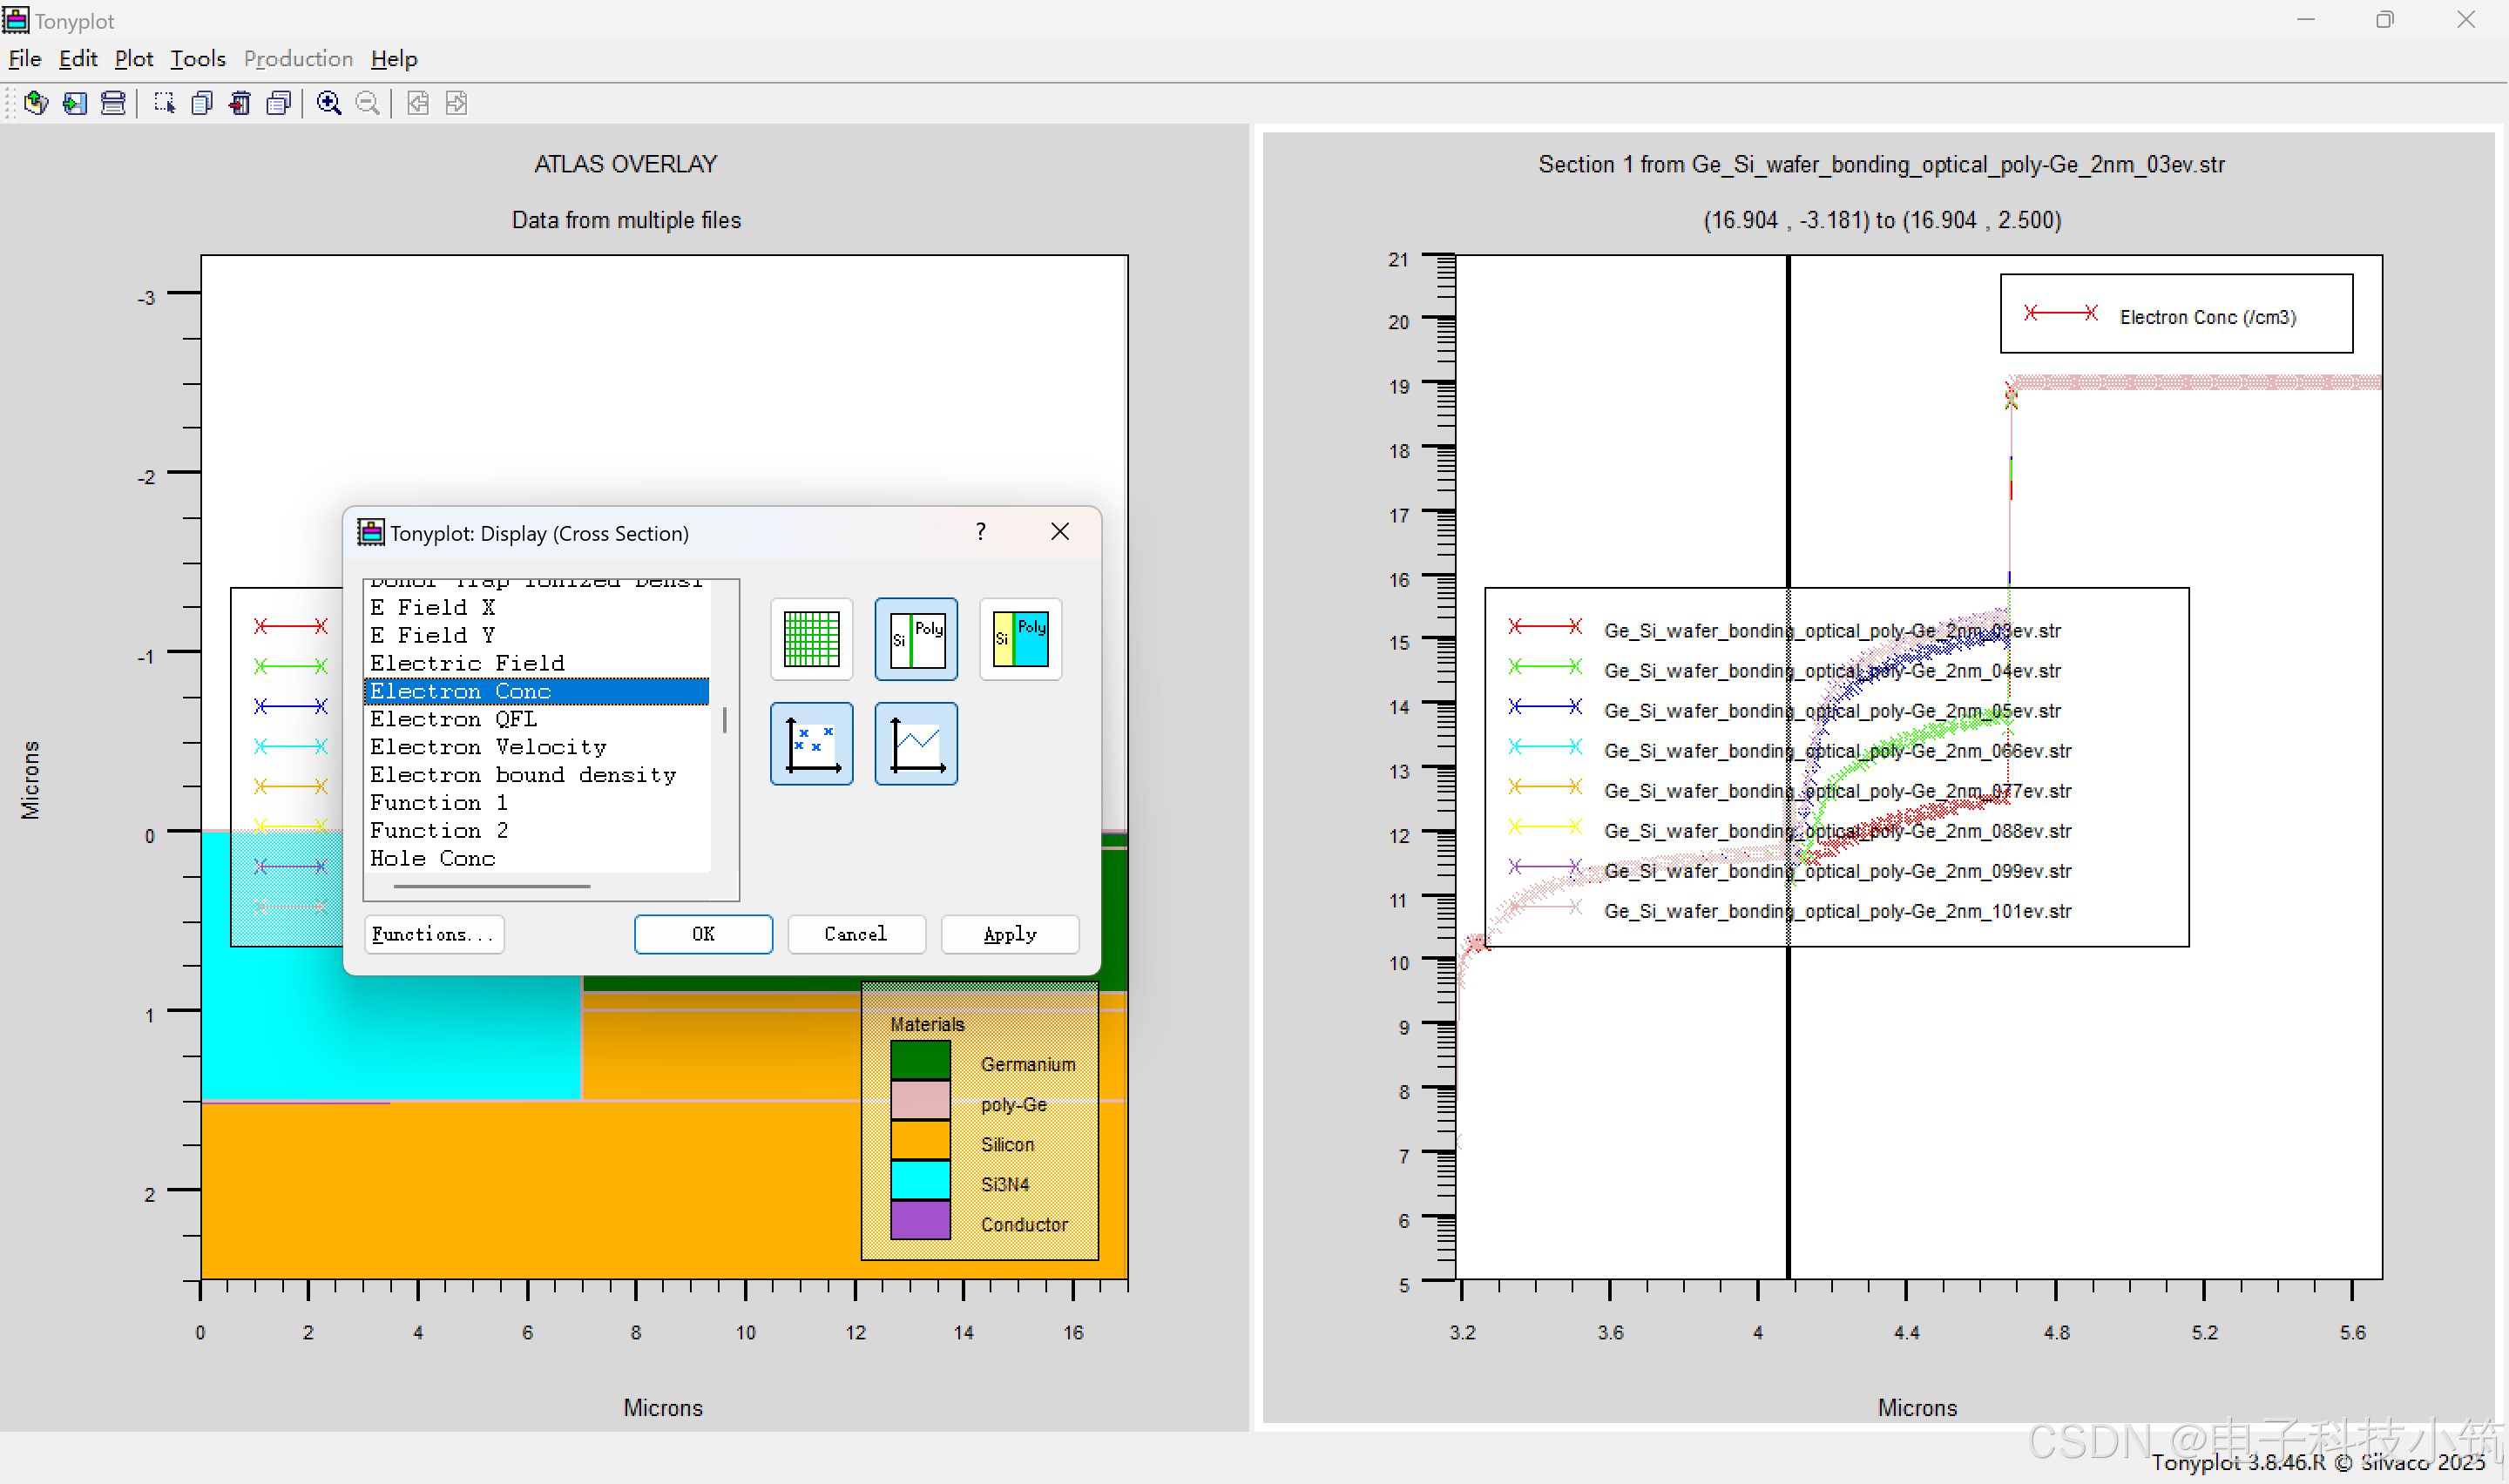Image resolution: width=2509 pixels, height=1484 pixels.
Task: Open the Plot menu
Action: [x=134, y=59]
